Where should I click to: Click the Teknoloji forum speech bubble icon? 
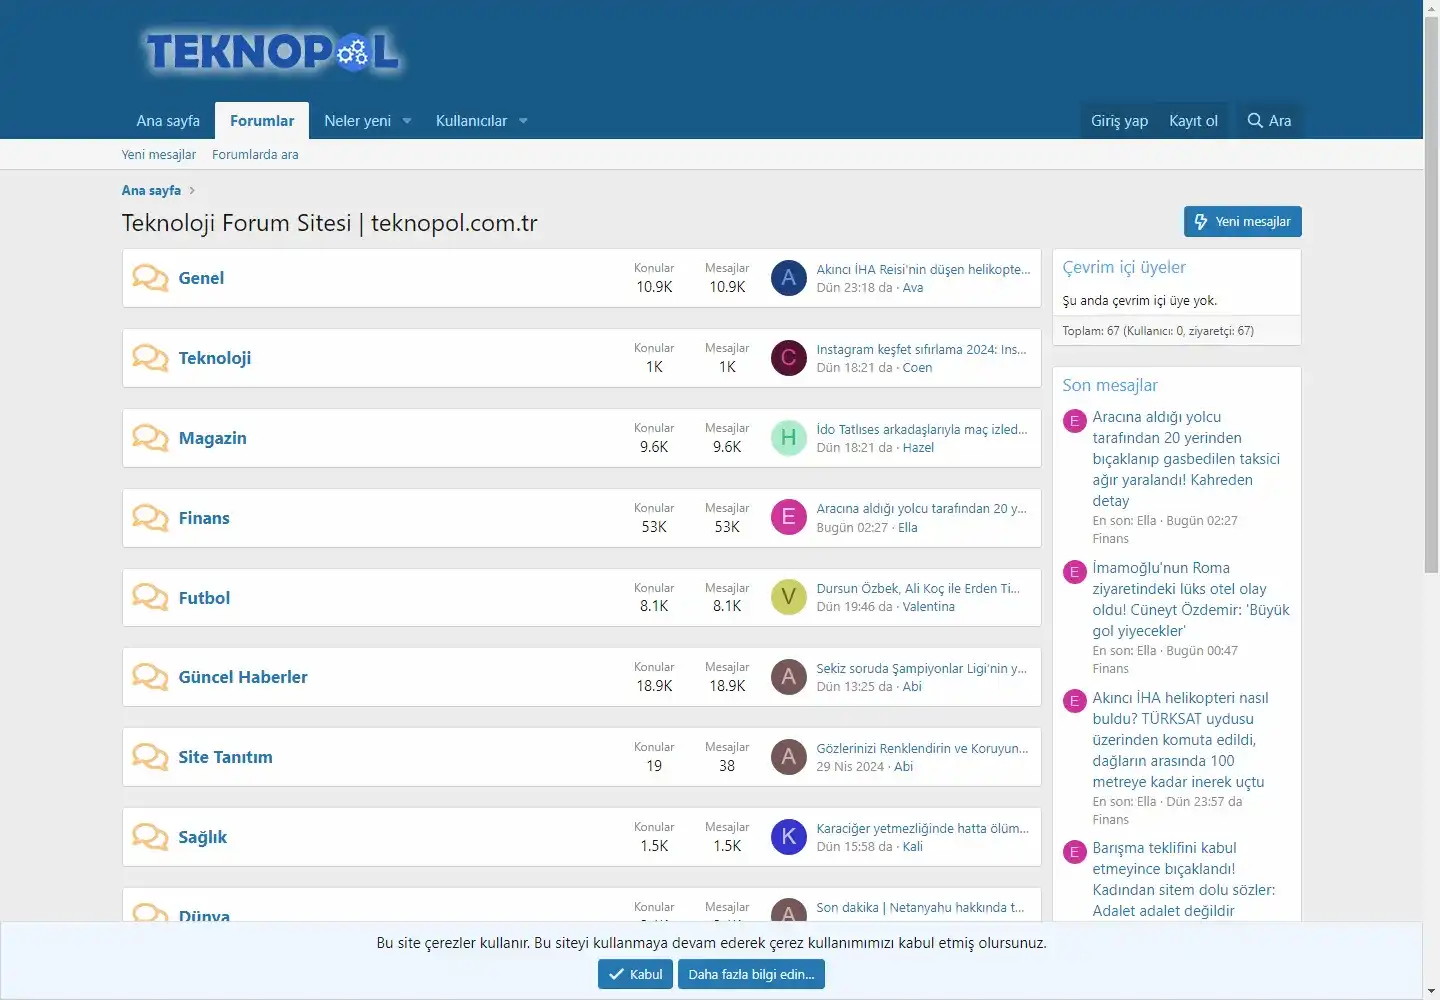(x=150, y=358)
